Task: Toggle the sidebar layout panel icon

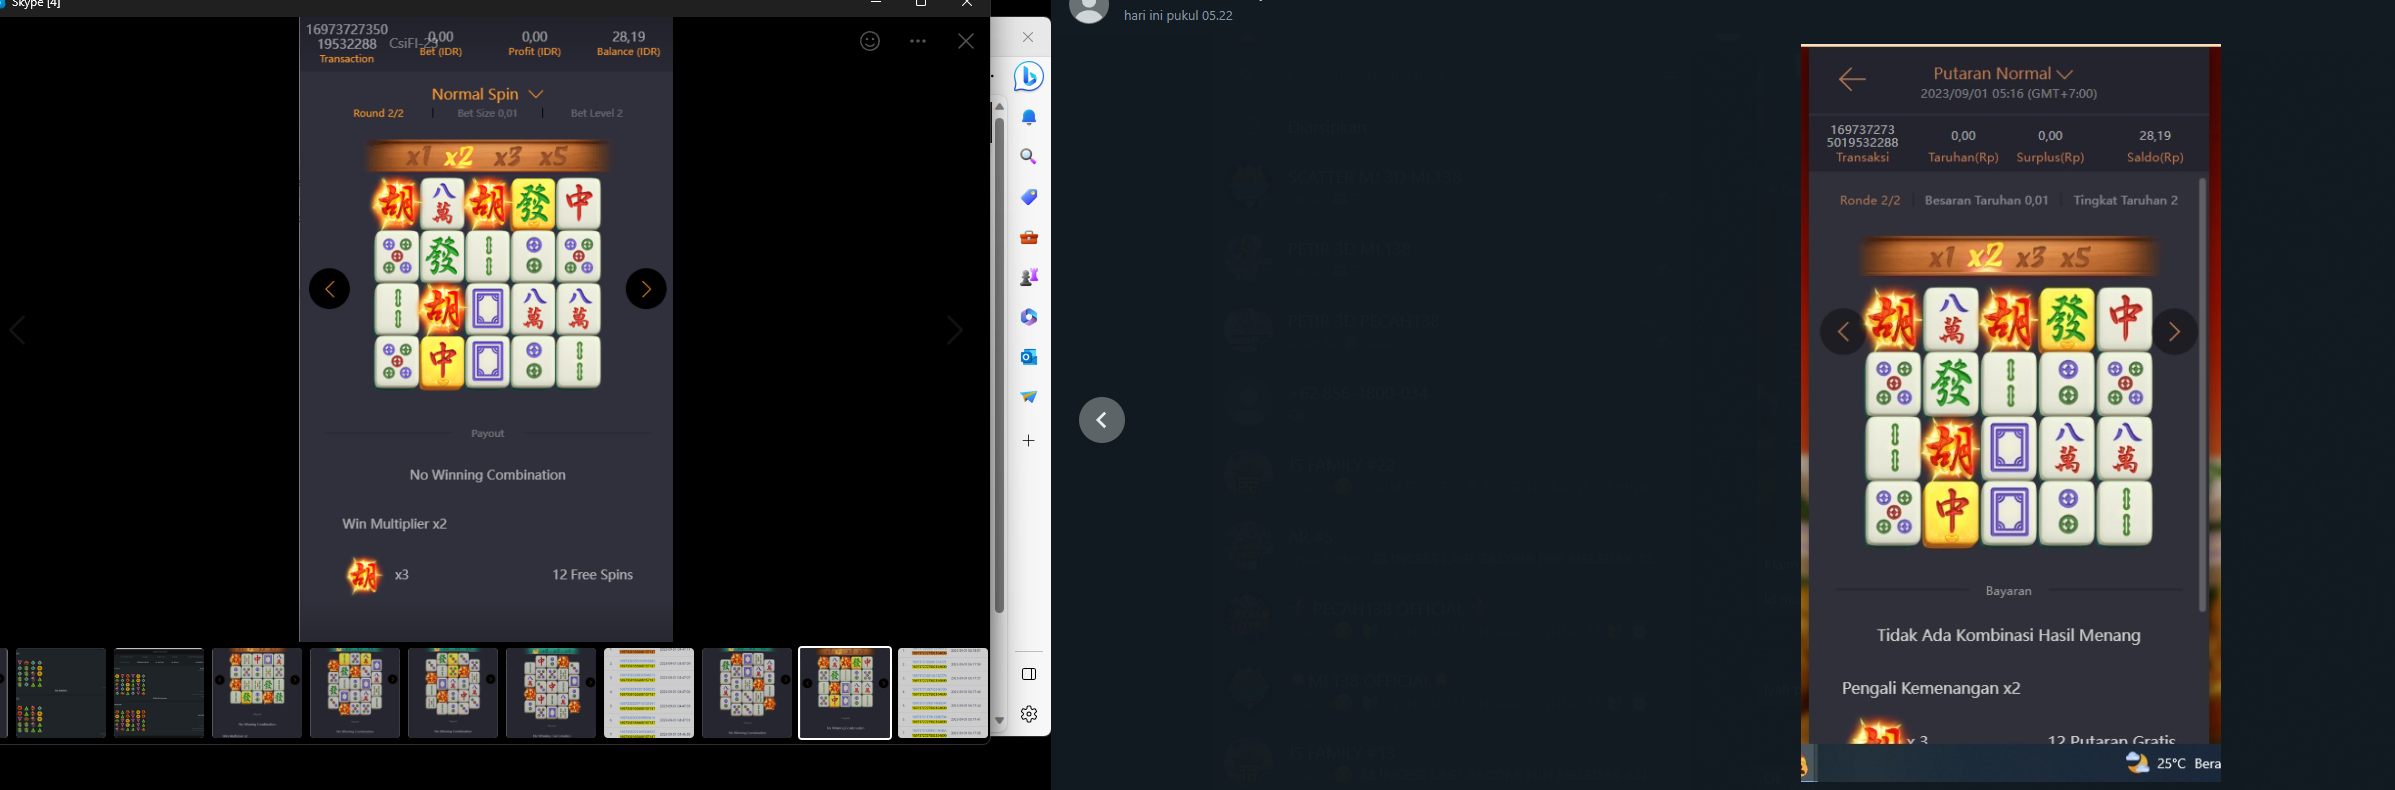Action: (1029, 674)
